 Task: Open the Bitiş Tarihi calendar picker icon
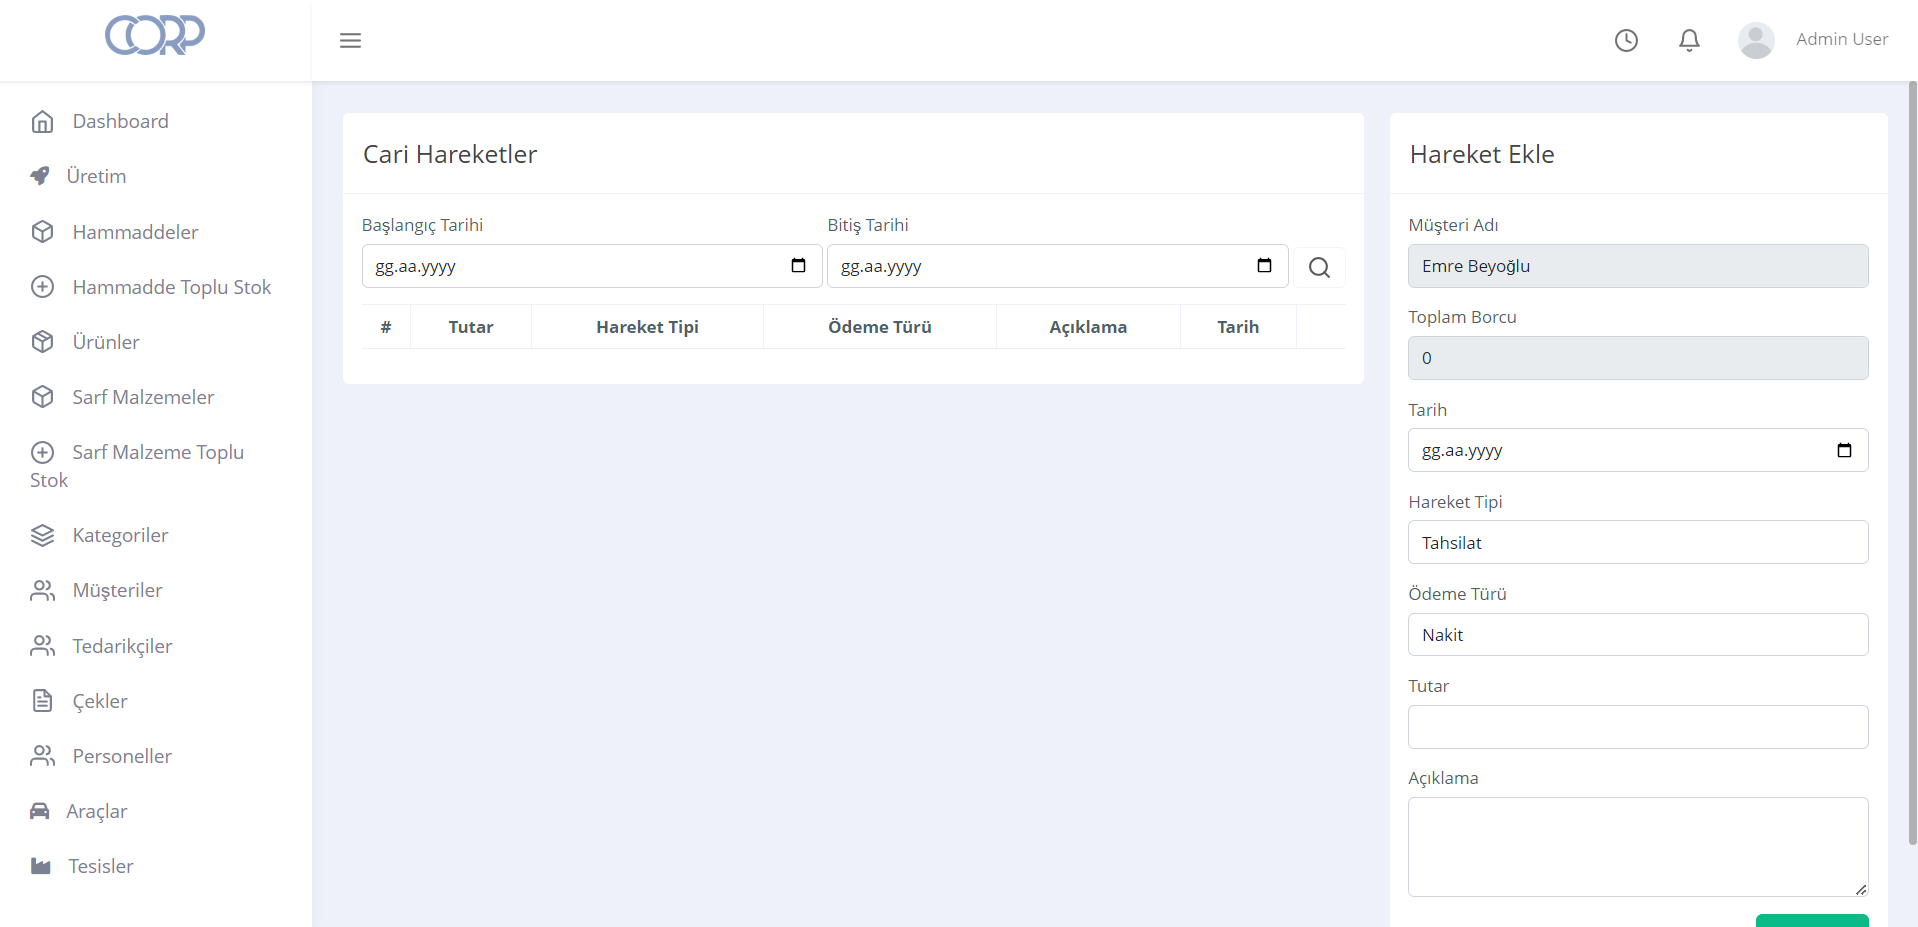pyautogui.click(x=1264, y=266)
